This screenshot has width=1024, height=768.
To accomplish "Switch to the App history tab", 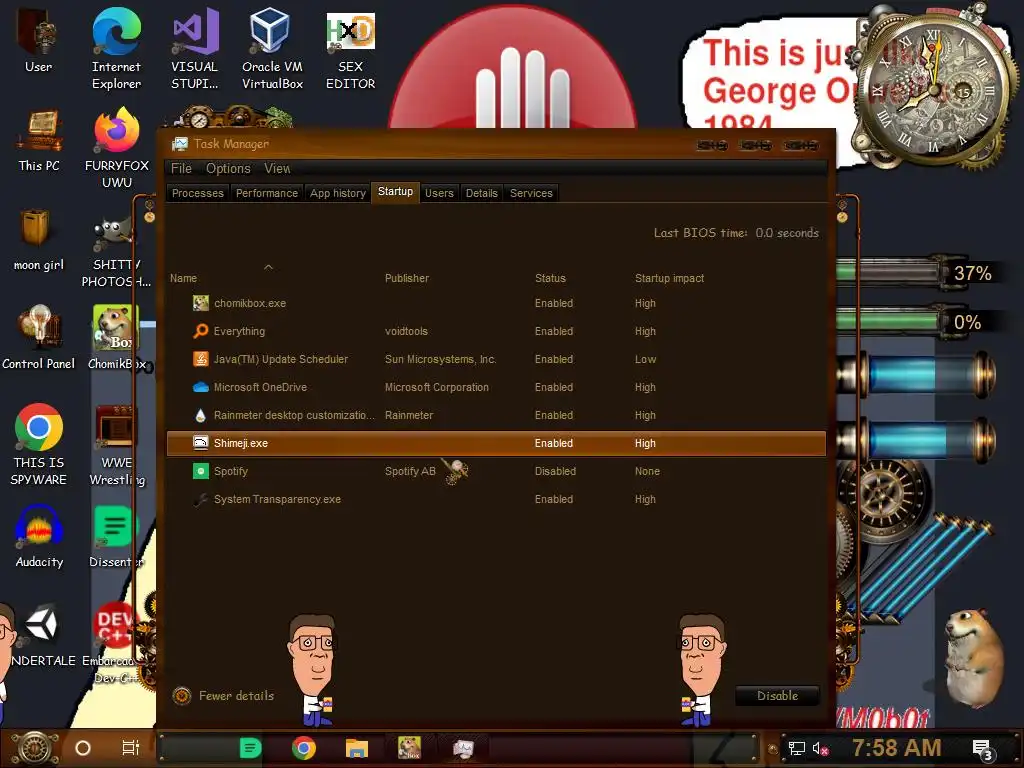I will click(x=338, y=193).
